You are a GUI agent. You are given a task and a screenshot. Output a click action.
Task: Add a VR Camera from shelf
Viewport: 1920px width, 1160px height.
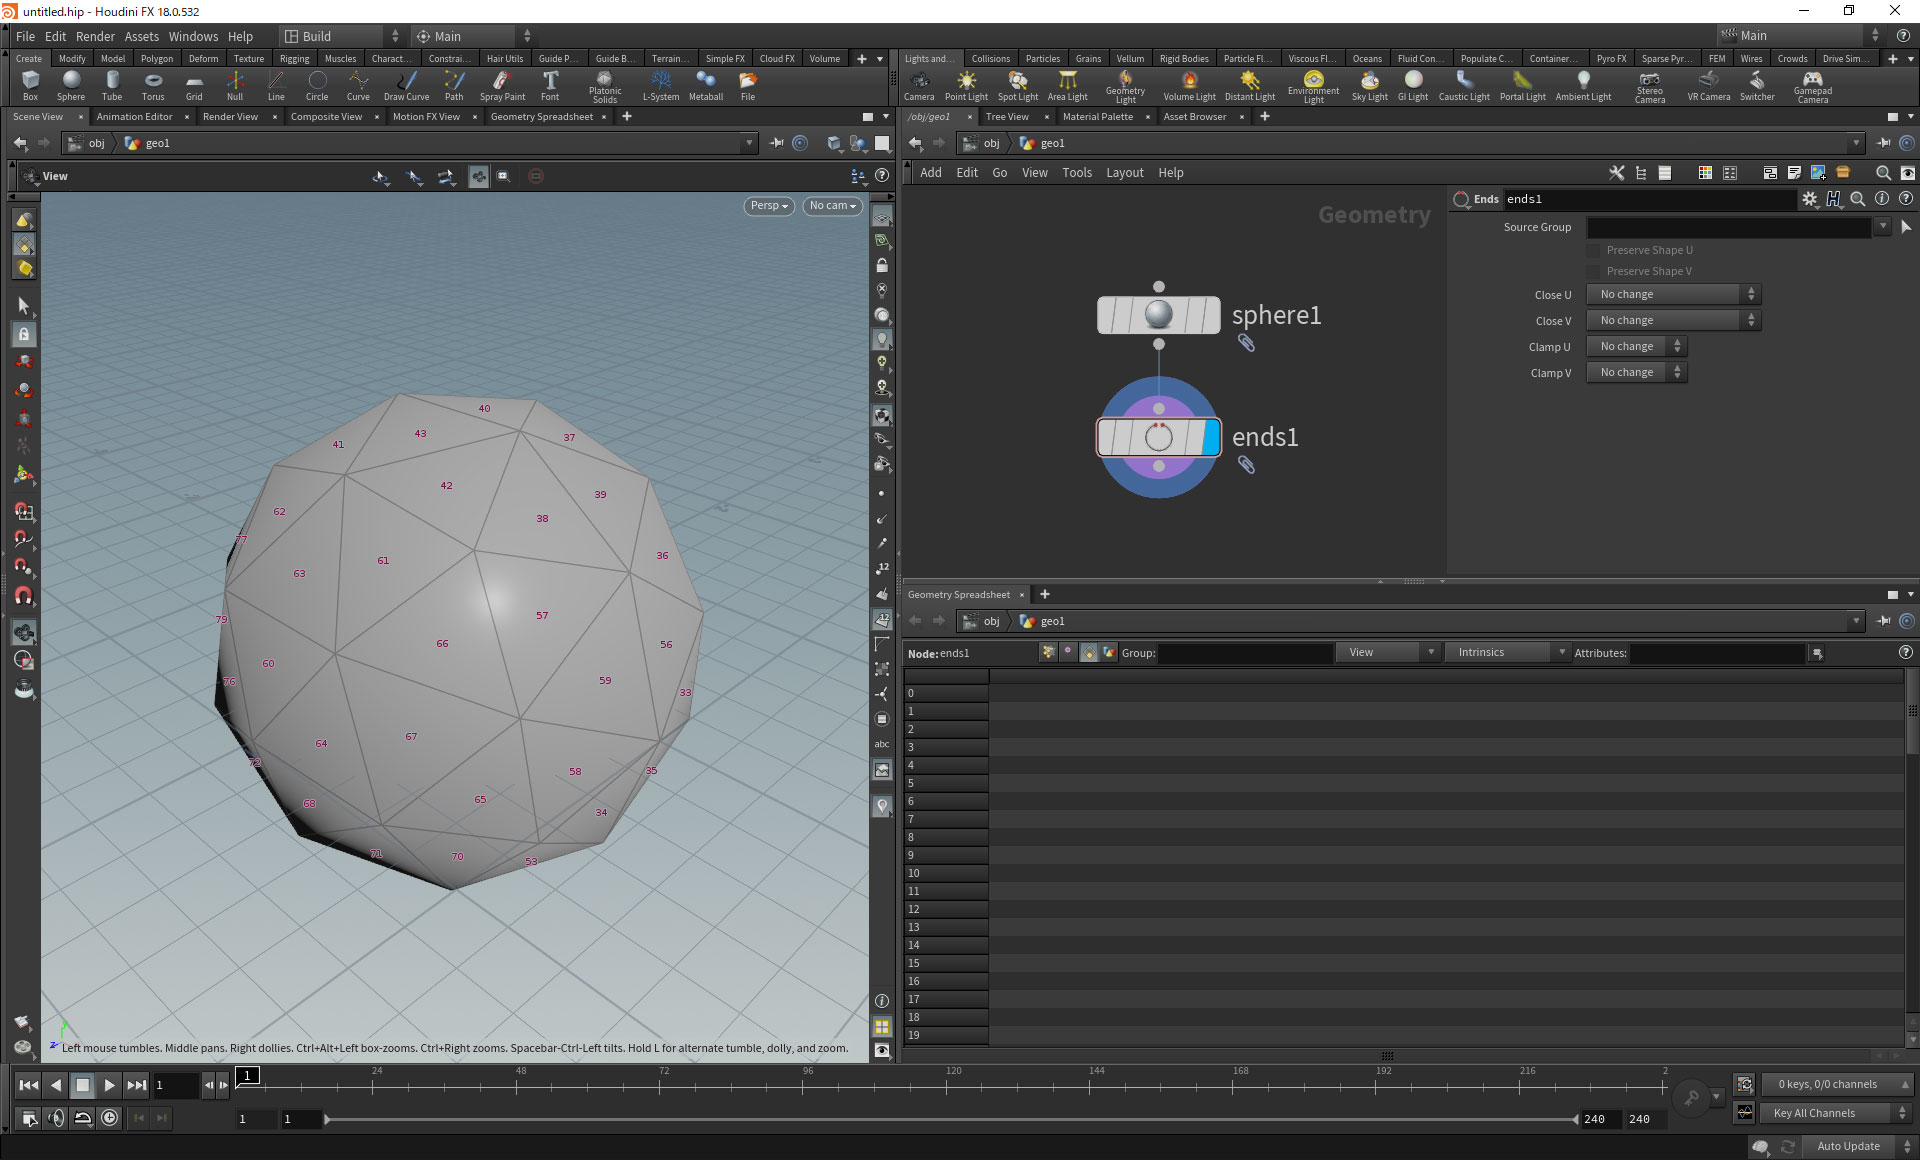(1709, 86)
